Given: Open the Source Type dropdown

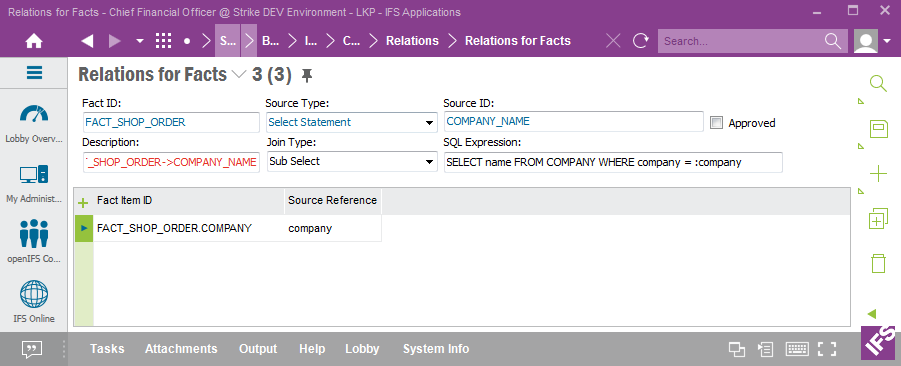Looking at the screenshot, I should [x=350, y=122].
